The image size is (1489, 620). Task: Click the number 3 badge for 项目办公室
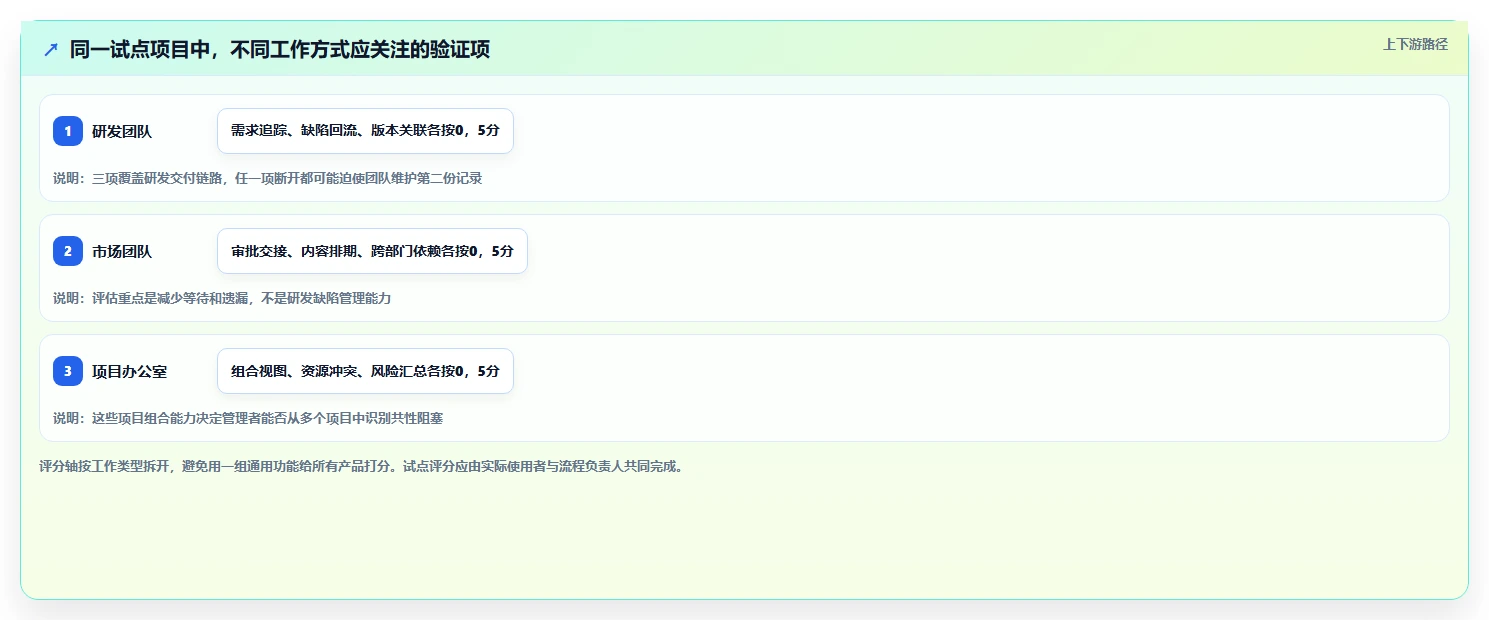coord(68,371)
